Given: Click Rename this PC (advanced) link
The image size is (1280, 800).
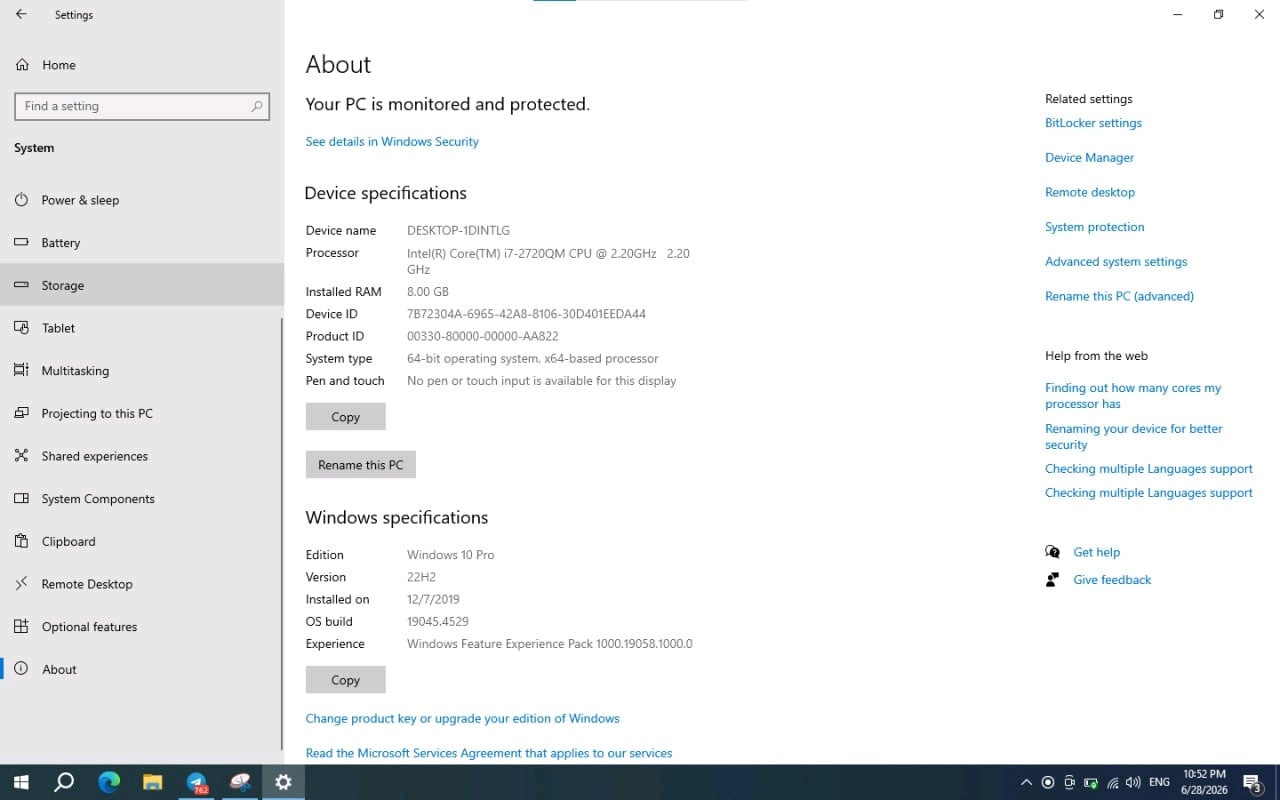Looking at the screenshot, I should (1119, 296).
